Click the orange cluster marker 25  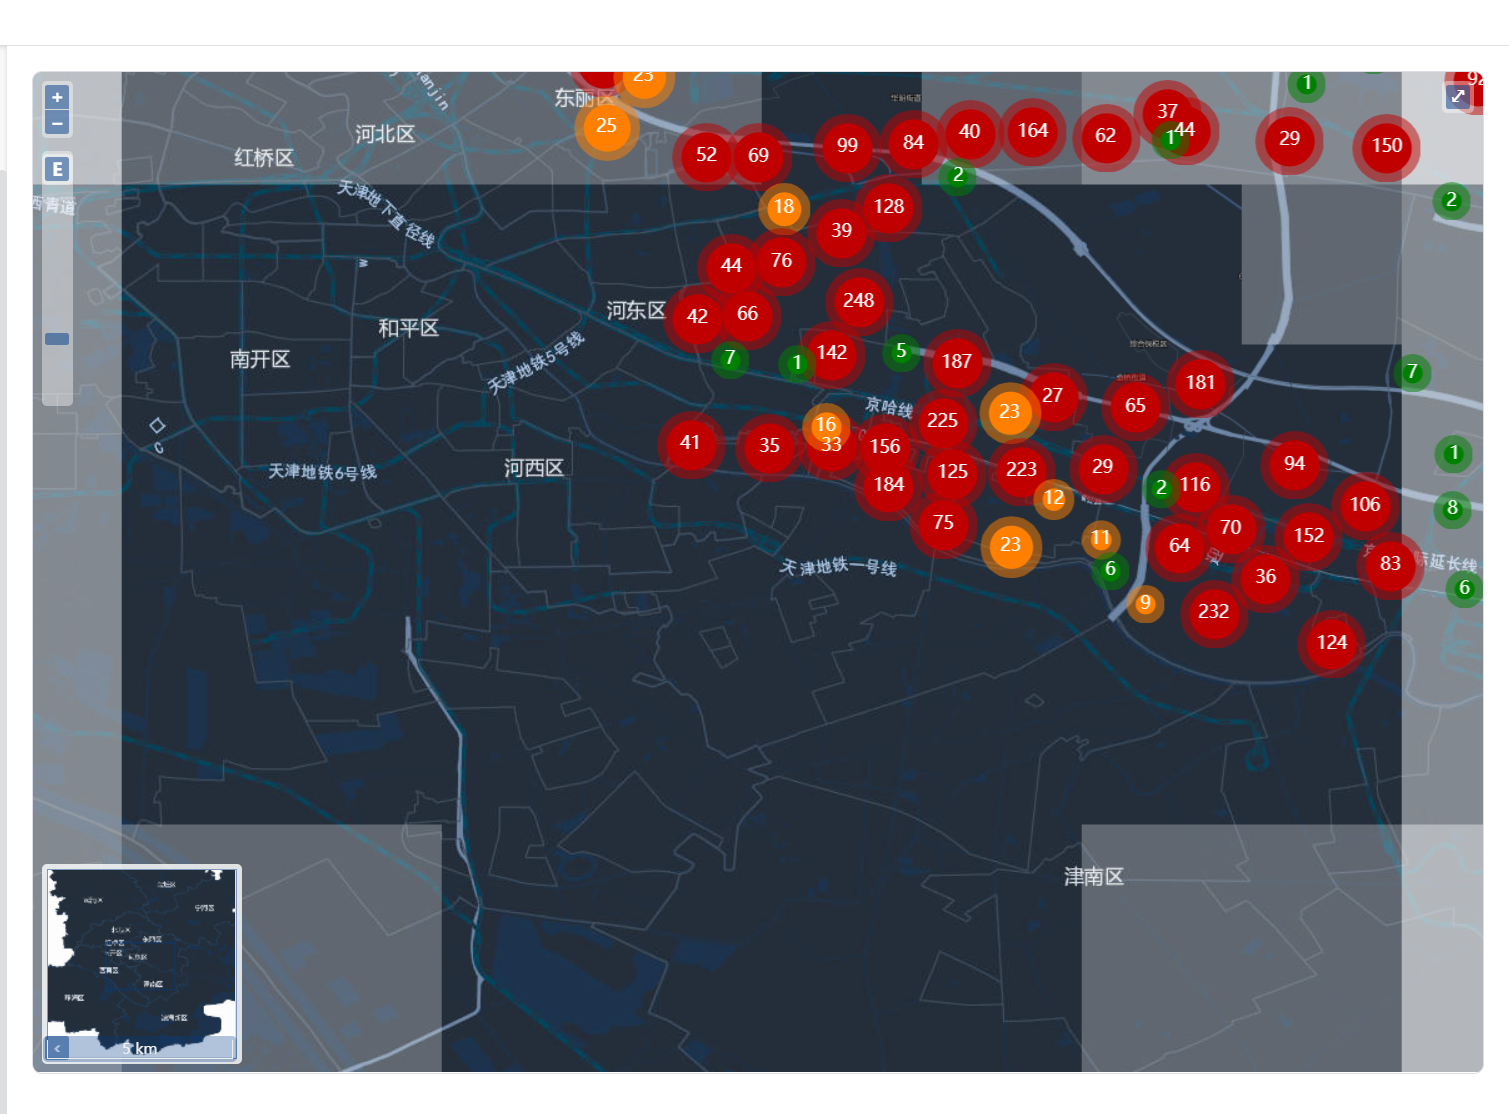[606, 125]
